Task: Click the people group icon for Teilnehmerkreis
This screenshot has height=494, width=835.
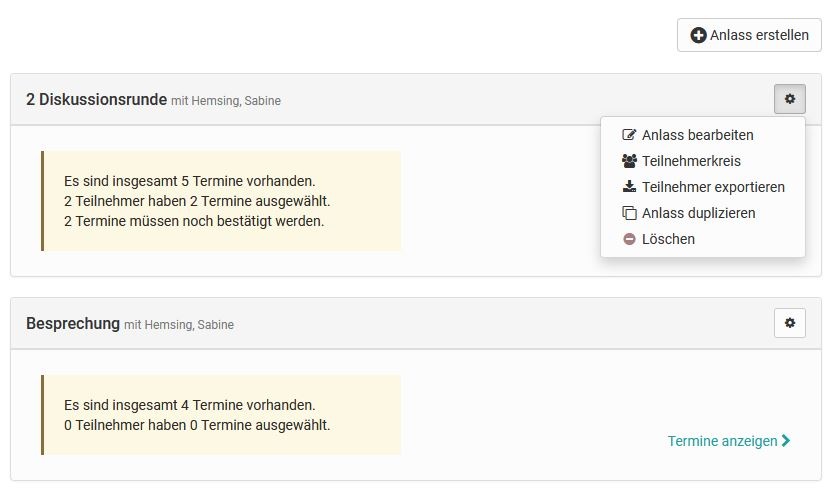Action: point(629,161)
